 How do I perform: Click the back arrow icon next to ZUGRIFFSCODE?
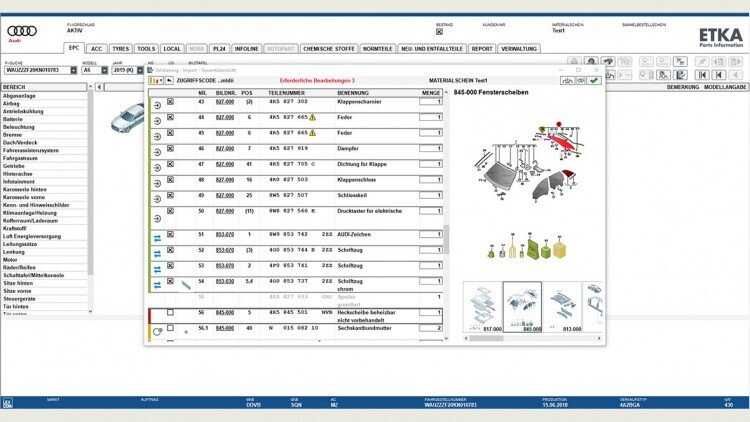pyautogui.click(x=169, y=80)
